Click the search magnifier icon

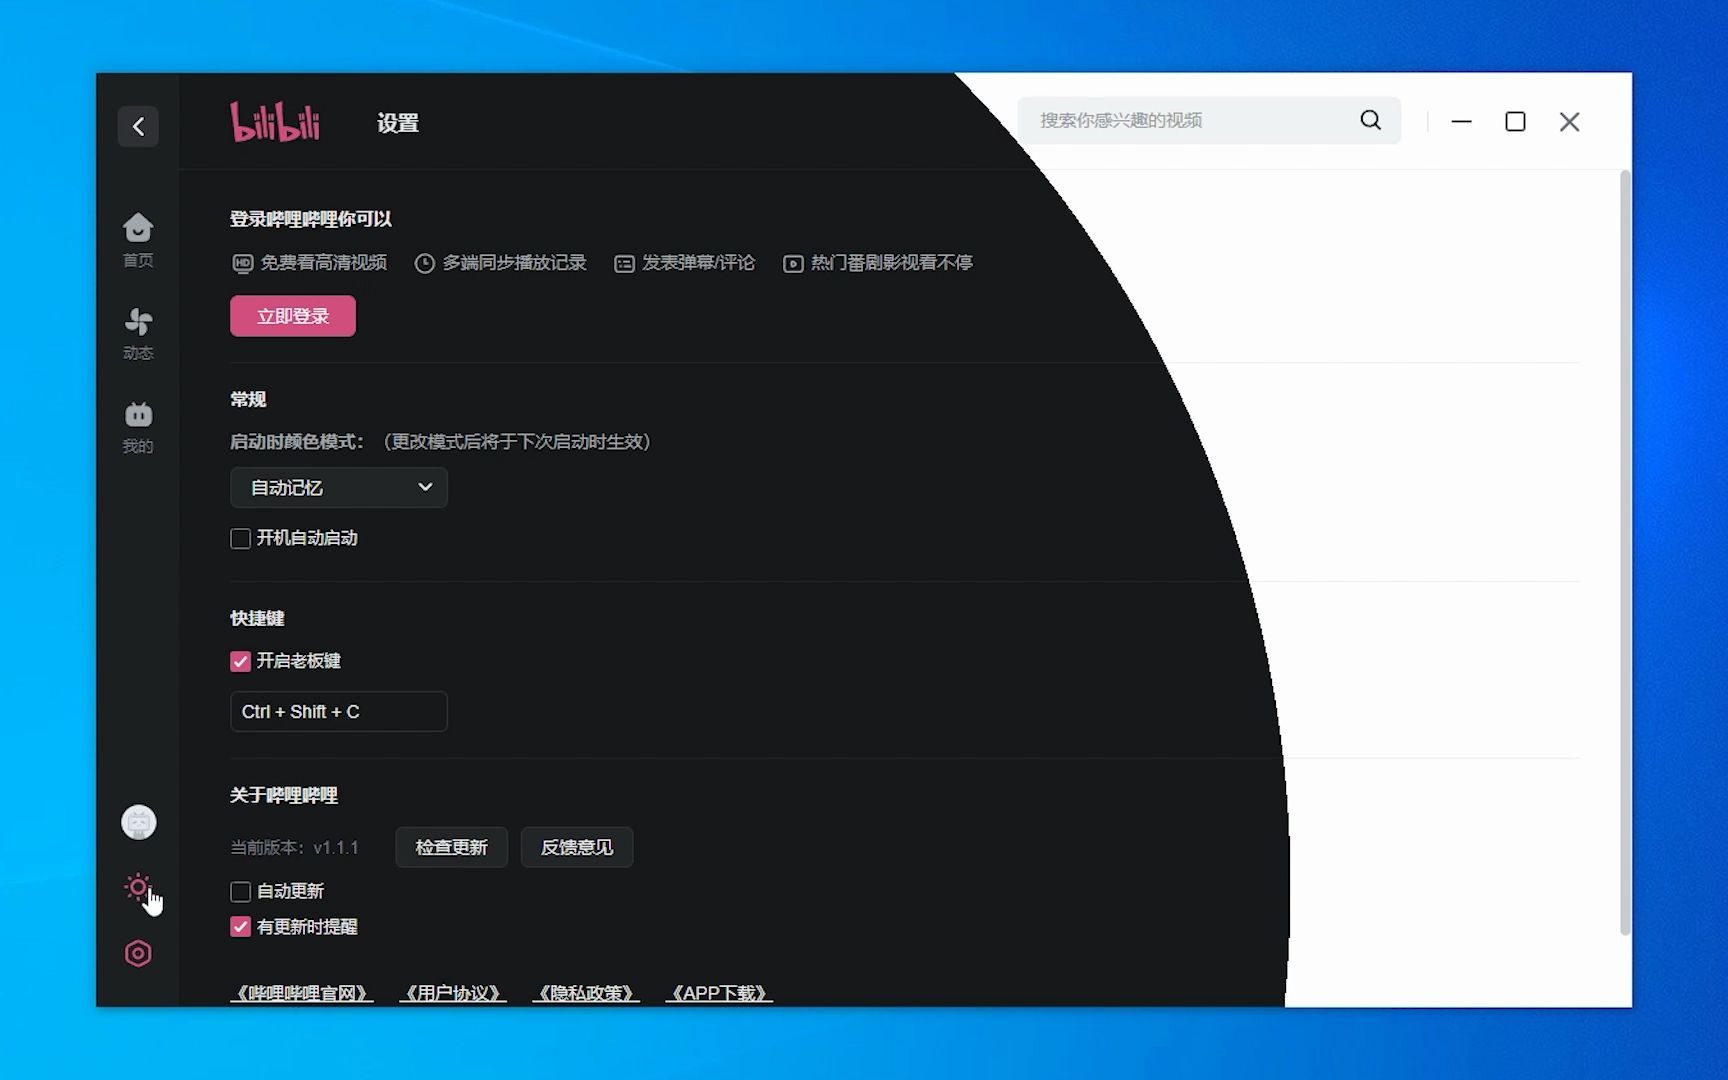tap(1370, 120)
